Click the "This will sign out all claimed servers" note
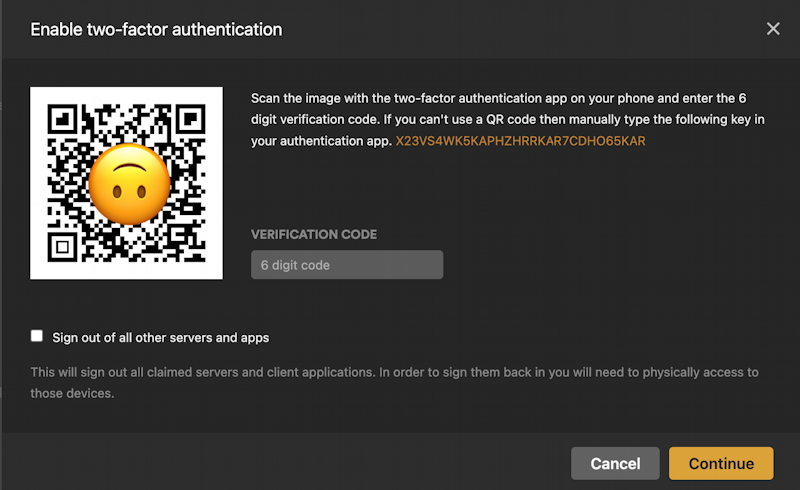The width and height of the screenshot is (800, 490). (x=394, y=382)
